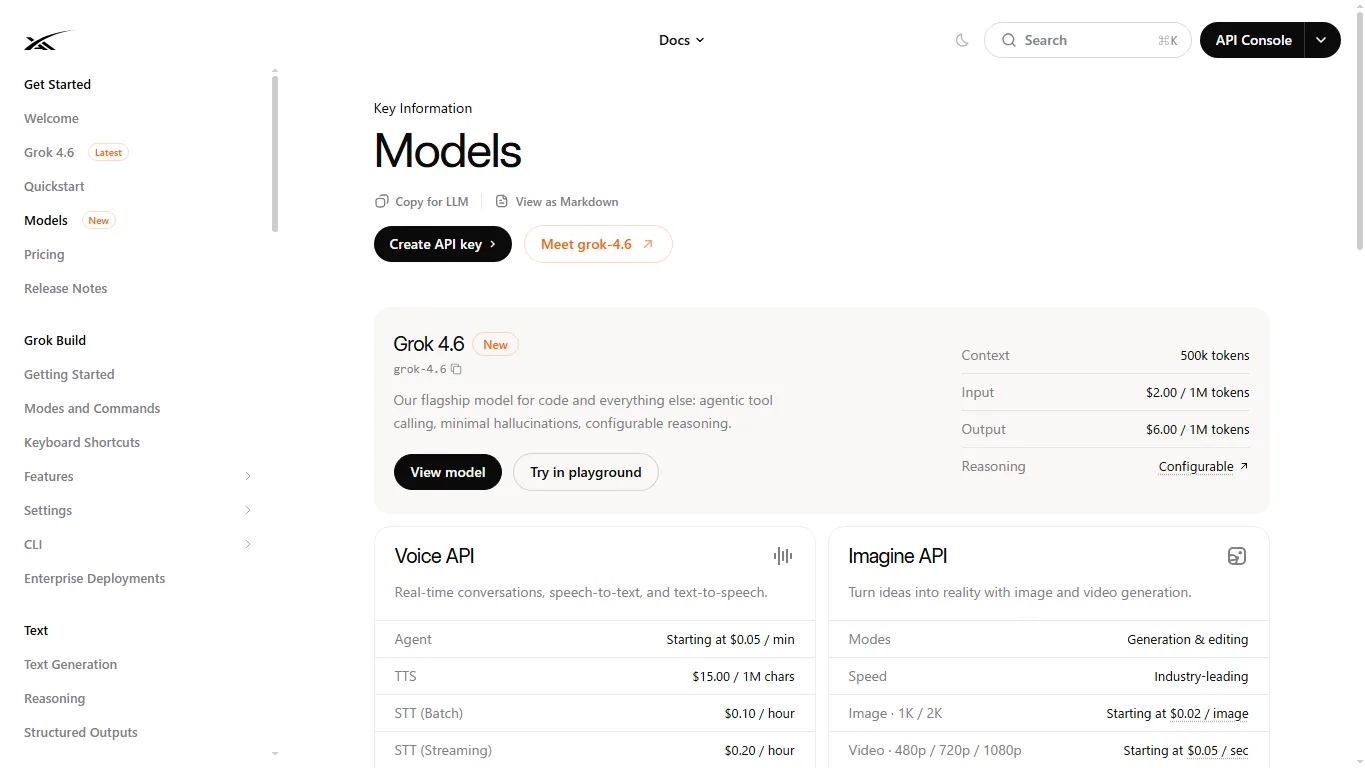Click the Create API key button
The width and height of the screenshot is (1365, 768).
(x=443, y=244)
